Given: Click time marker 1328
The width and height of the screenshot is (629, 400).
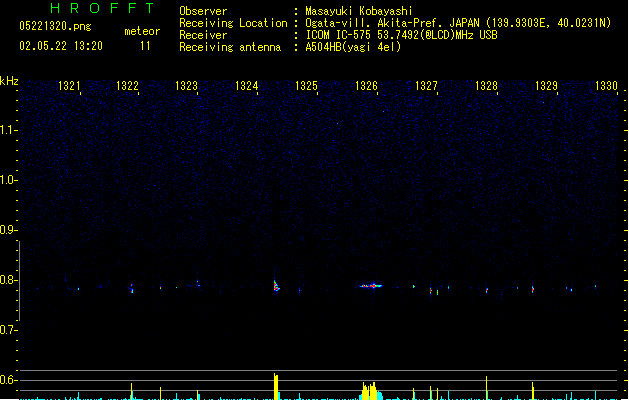Looking at the screenshot, I should (486, 86).
